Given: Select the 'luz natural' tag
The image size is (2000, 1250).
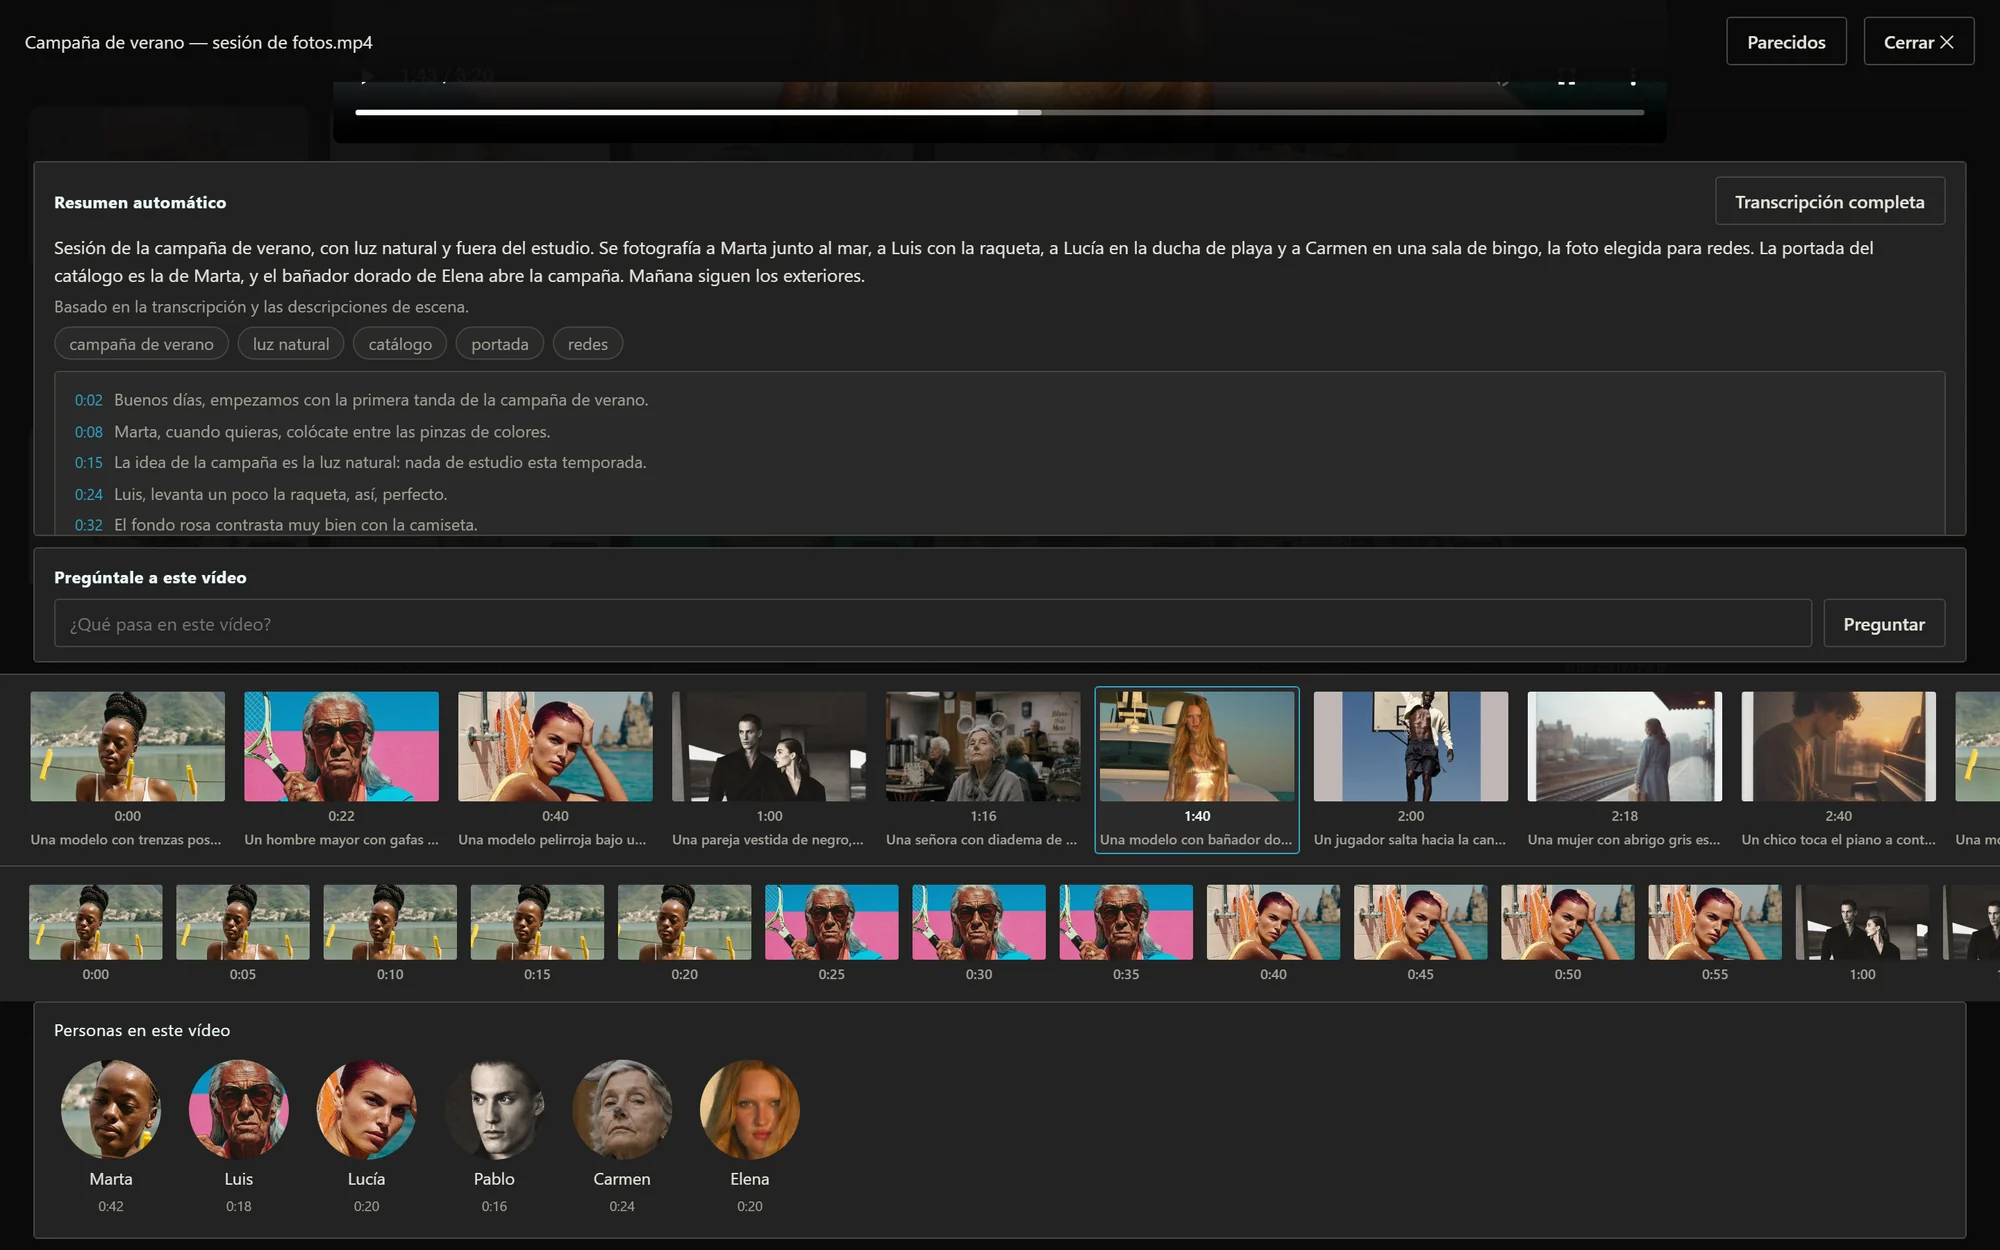Looking at the screenshot, I should pos(291,344).
